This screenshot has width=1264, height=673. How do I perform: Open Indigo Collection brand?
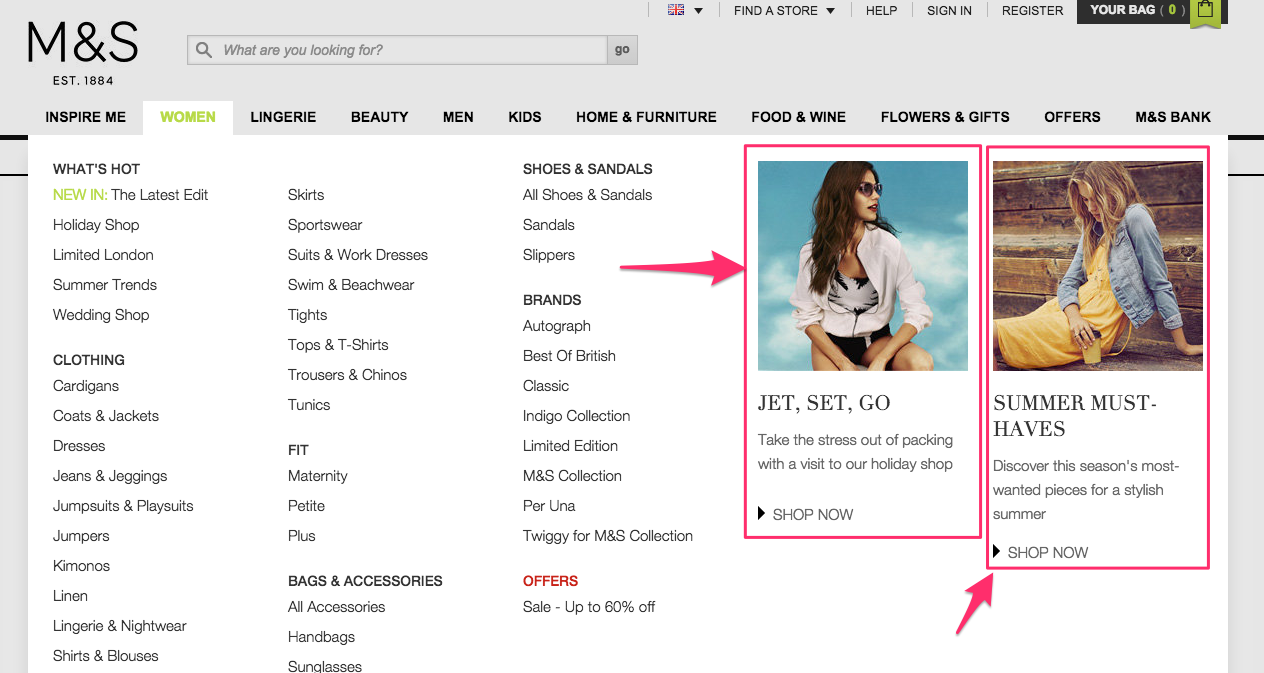pyautogui.click(x=577, y=416)
